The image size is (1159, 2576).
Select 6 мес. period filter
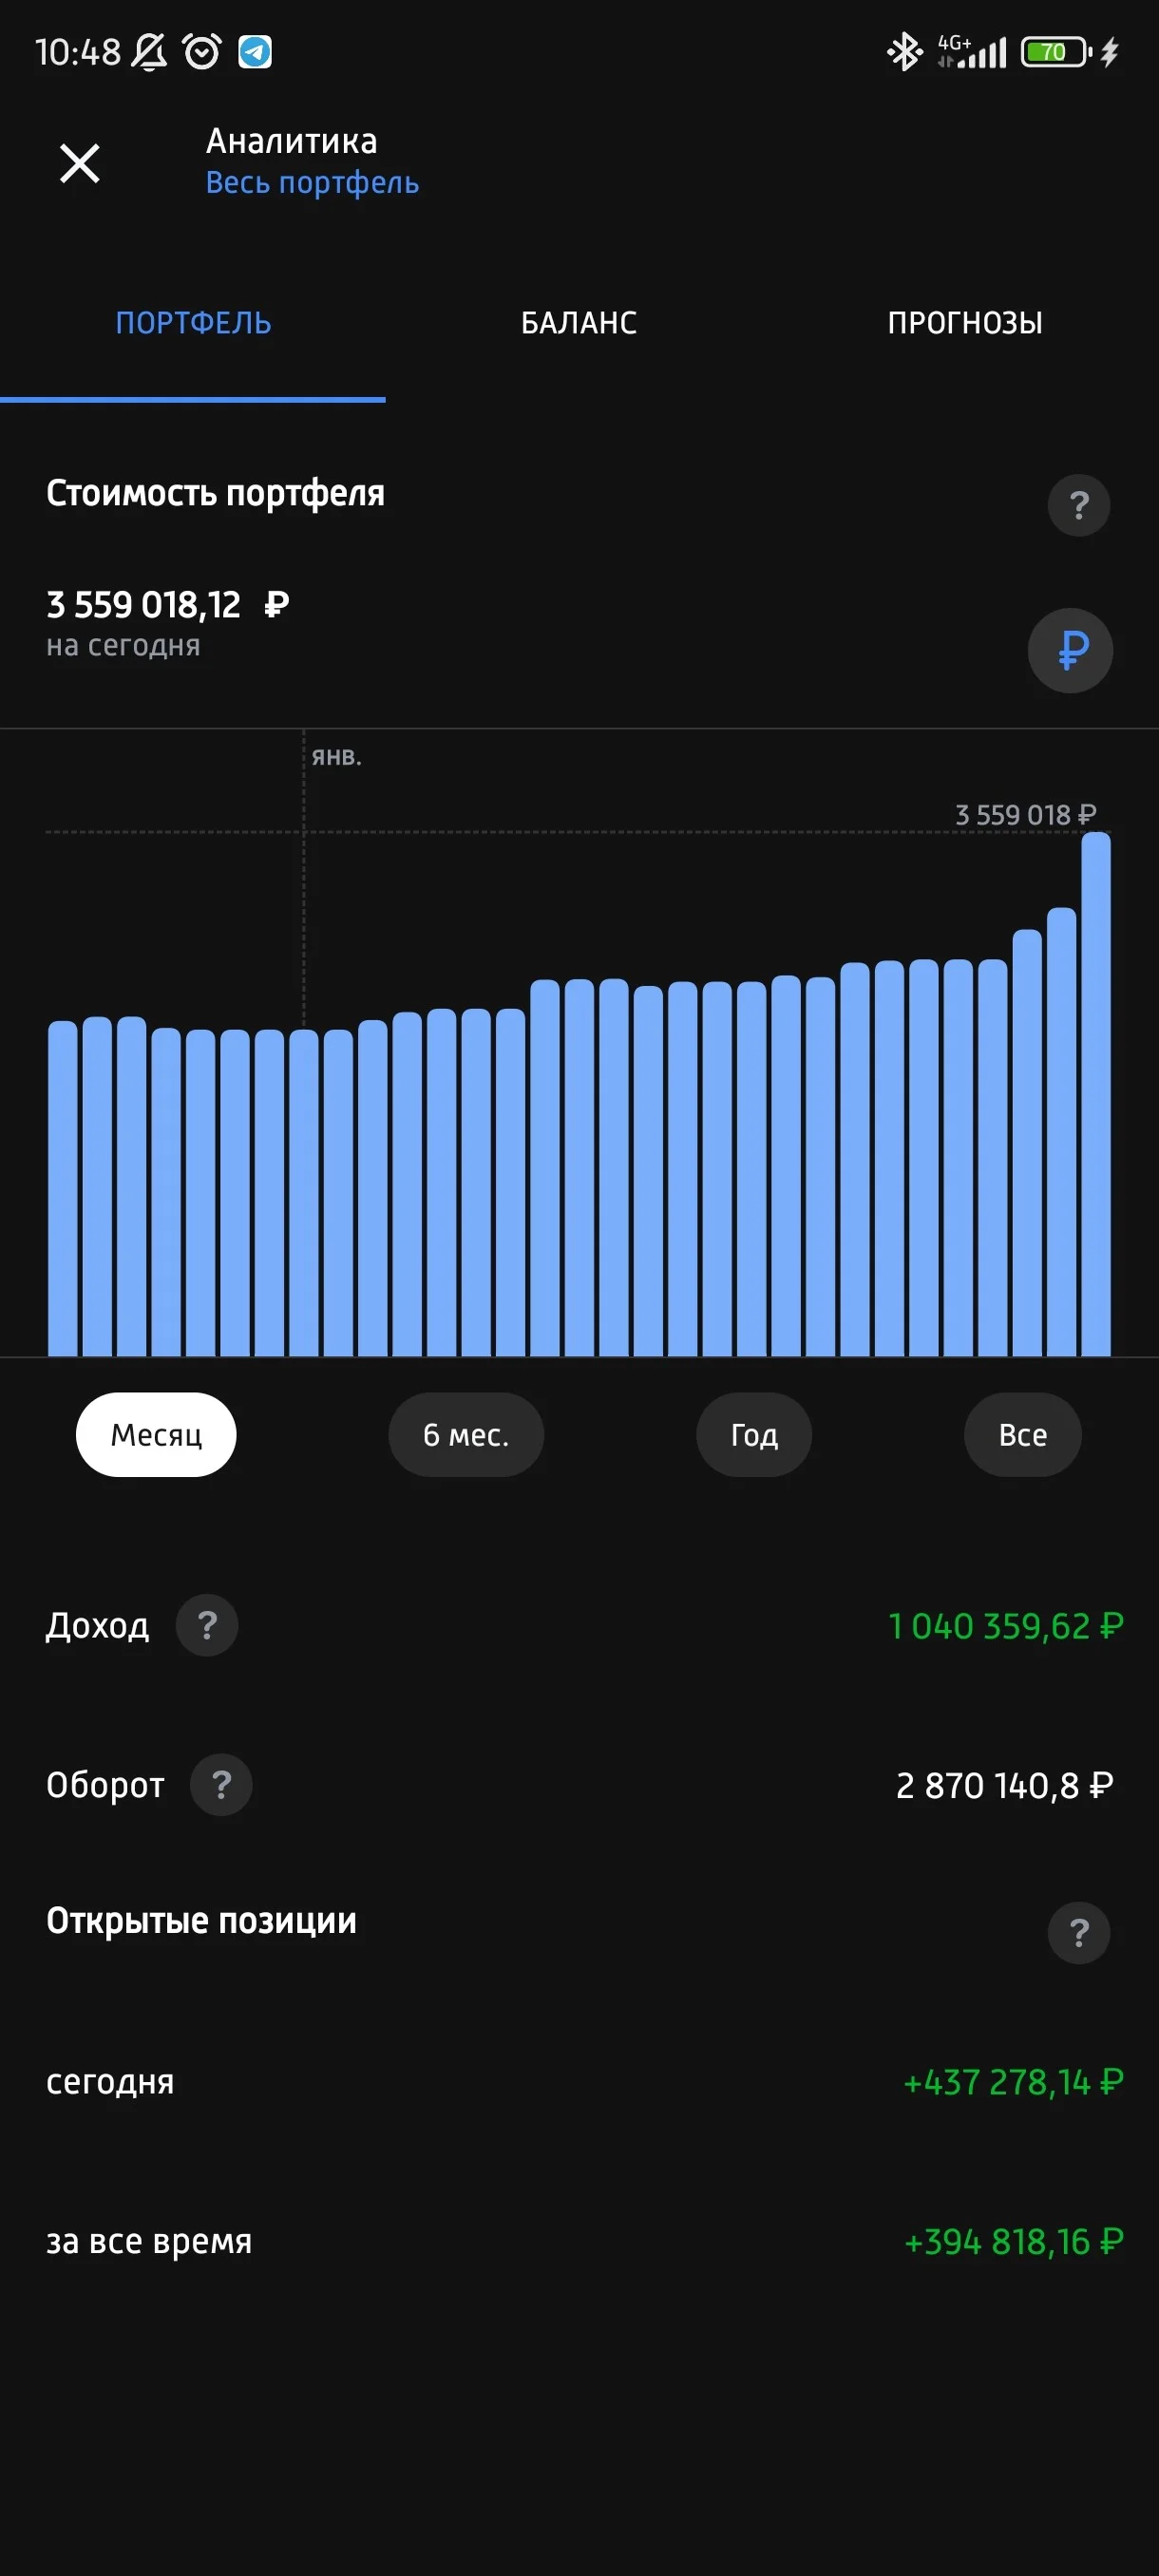(466, 1435)
